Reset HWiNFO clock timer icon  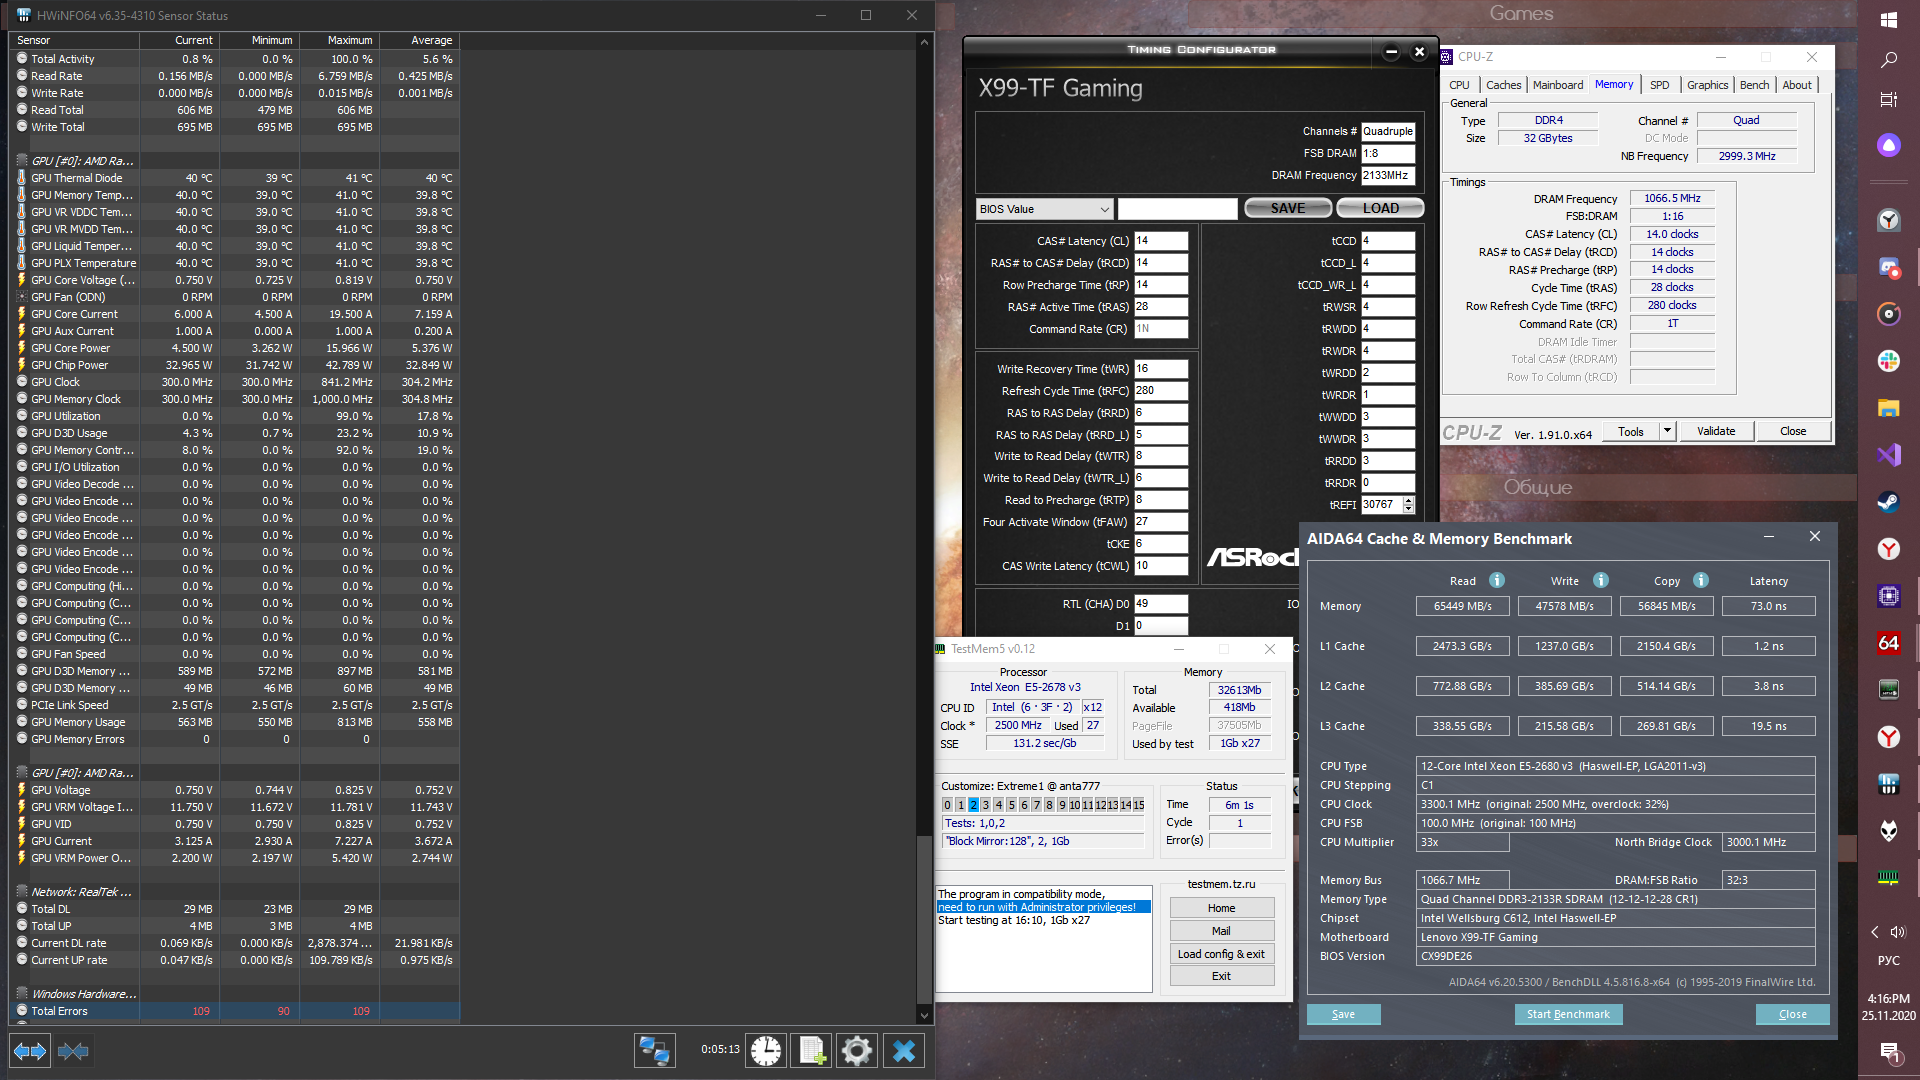pyautogui.click(x=766, y=1050)
